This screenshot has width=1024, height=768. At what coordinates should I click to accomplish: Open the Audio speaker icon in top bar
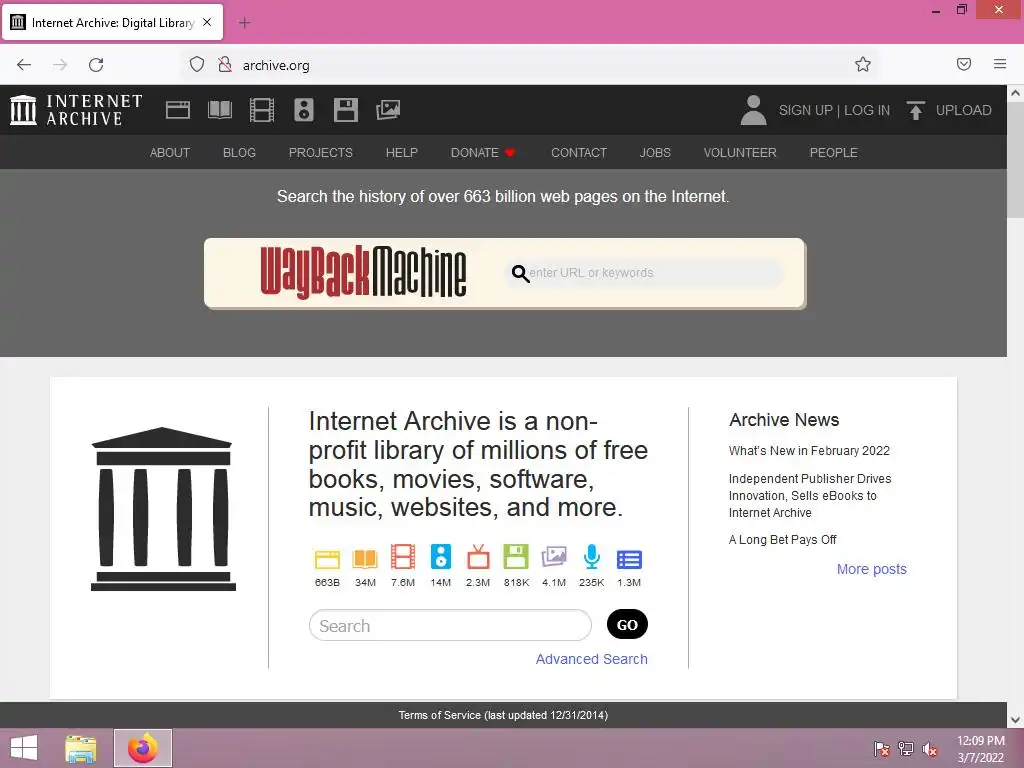point(304,110)
